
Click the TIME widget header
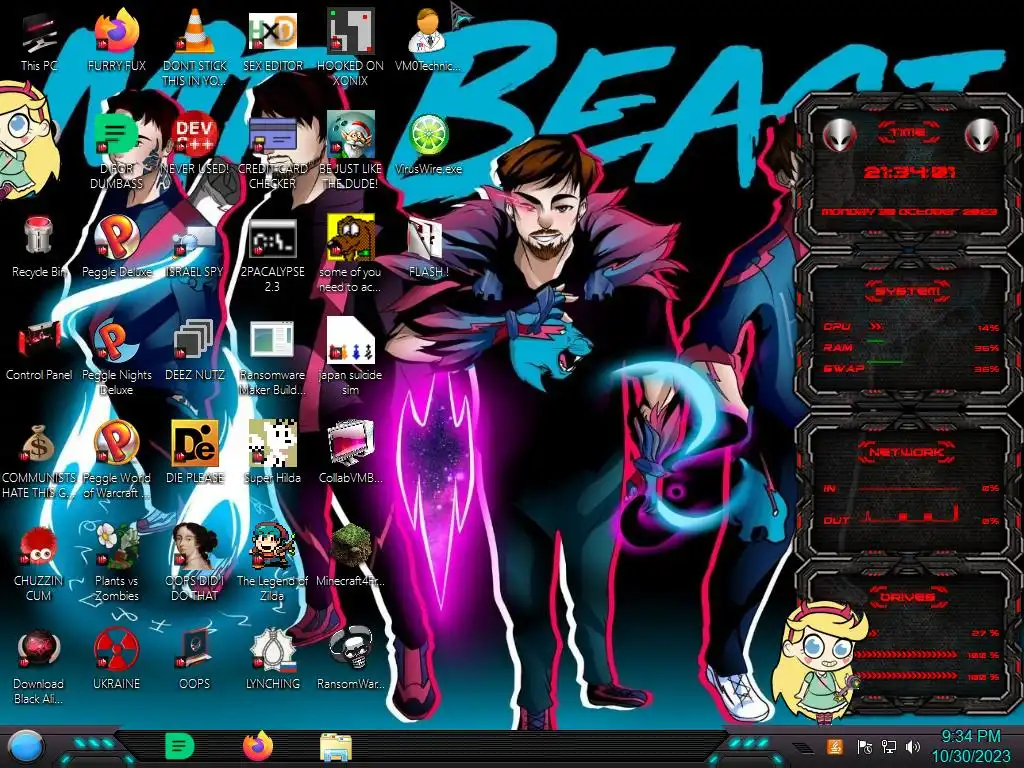pyautogui.click(x=908, y=133)
